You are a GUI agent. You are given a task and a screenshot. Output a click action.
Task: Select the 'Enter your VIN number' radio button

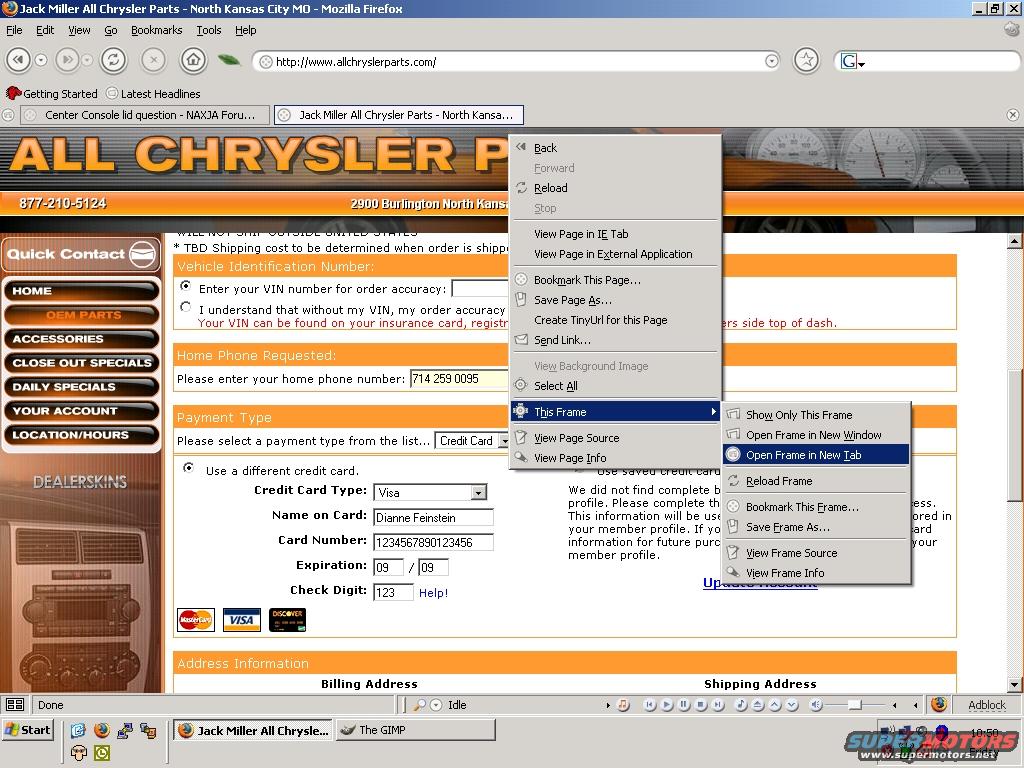pos(186,287)
